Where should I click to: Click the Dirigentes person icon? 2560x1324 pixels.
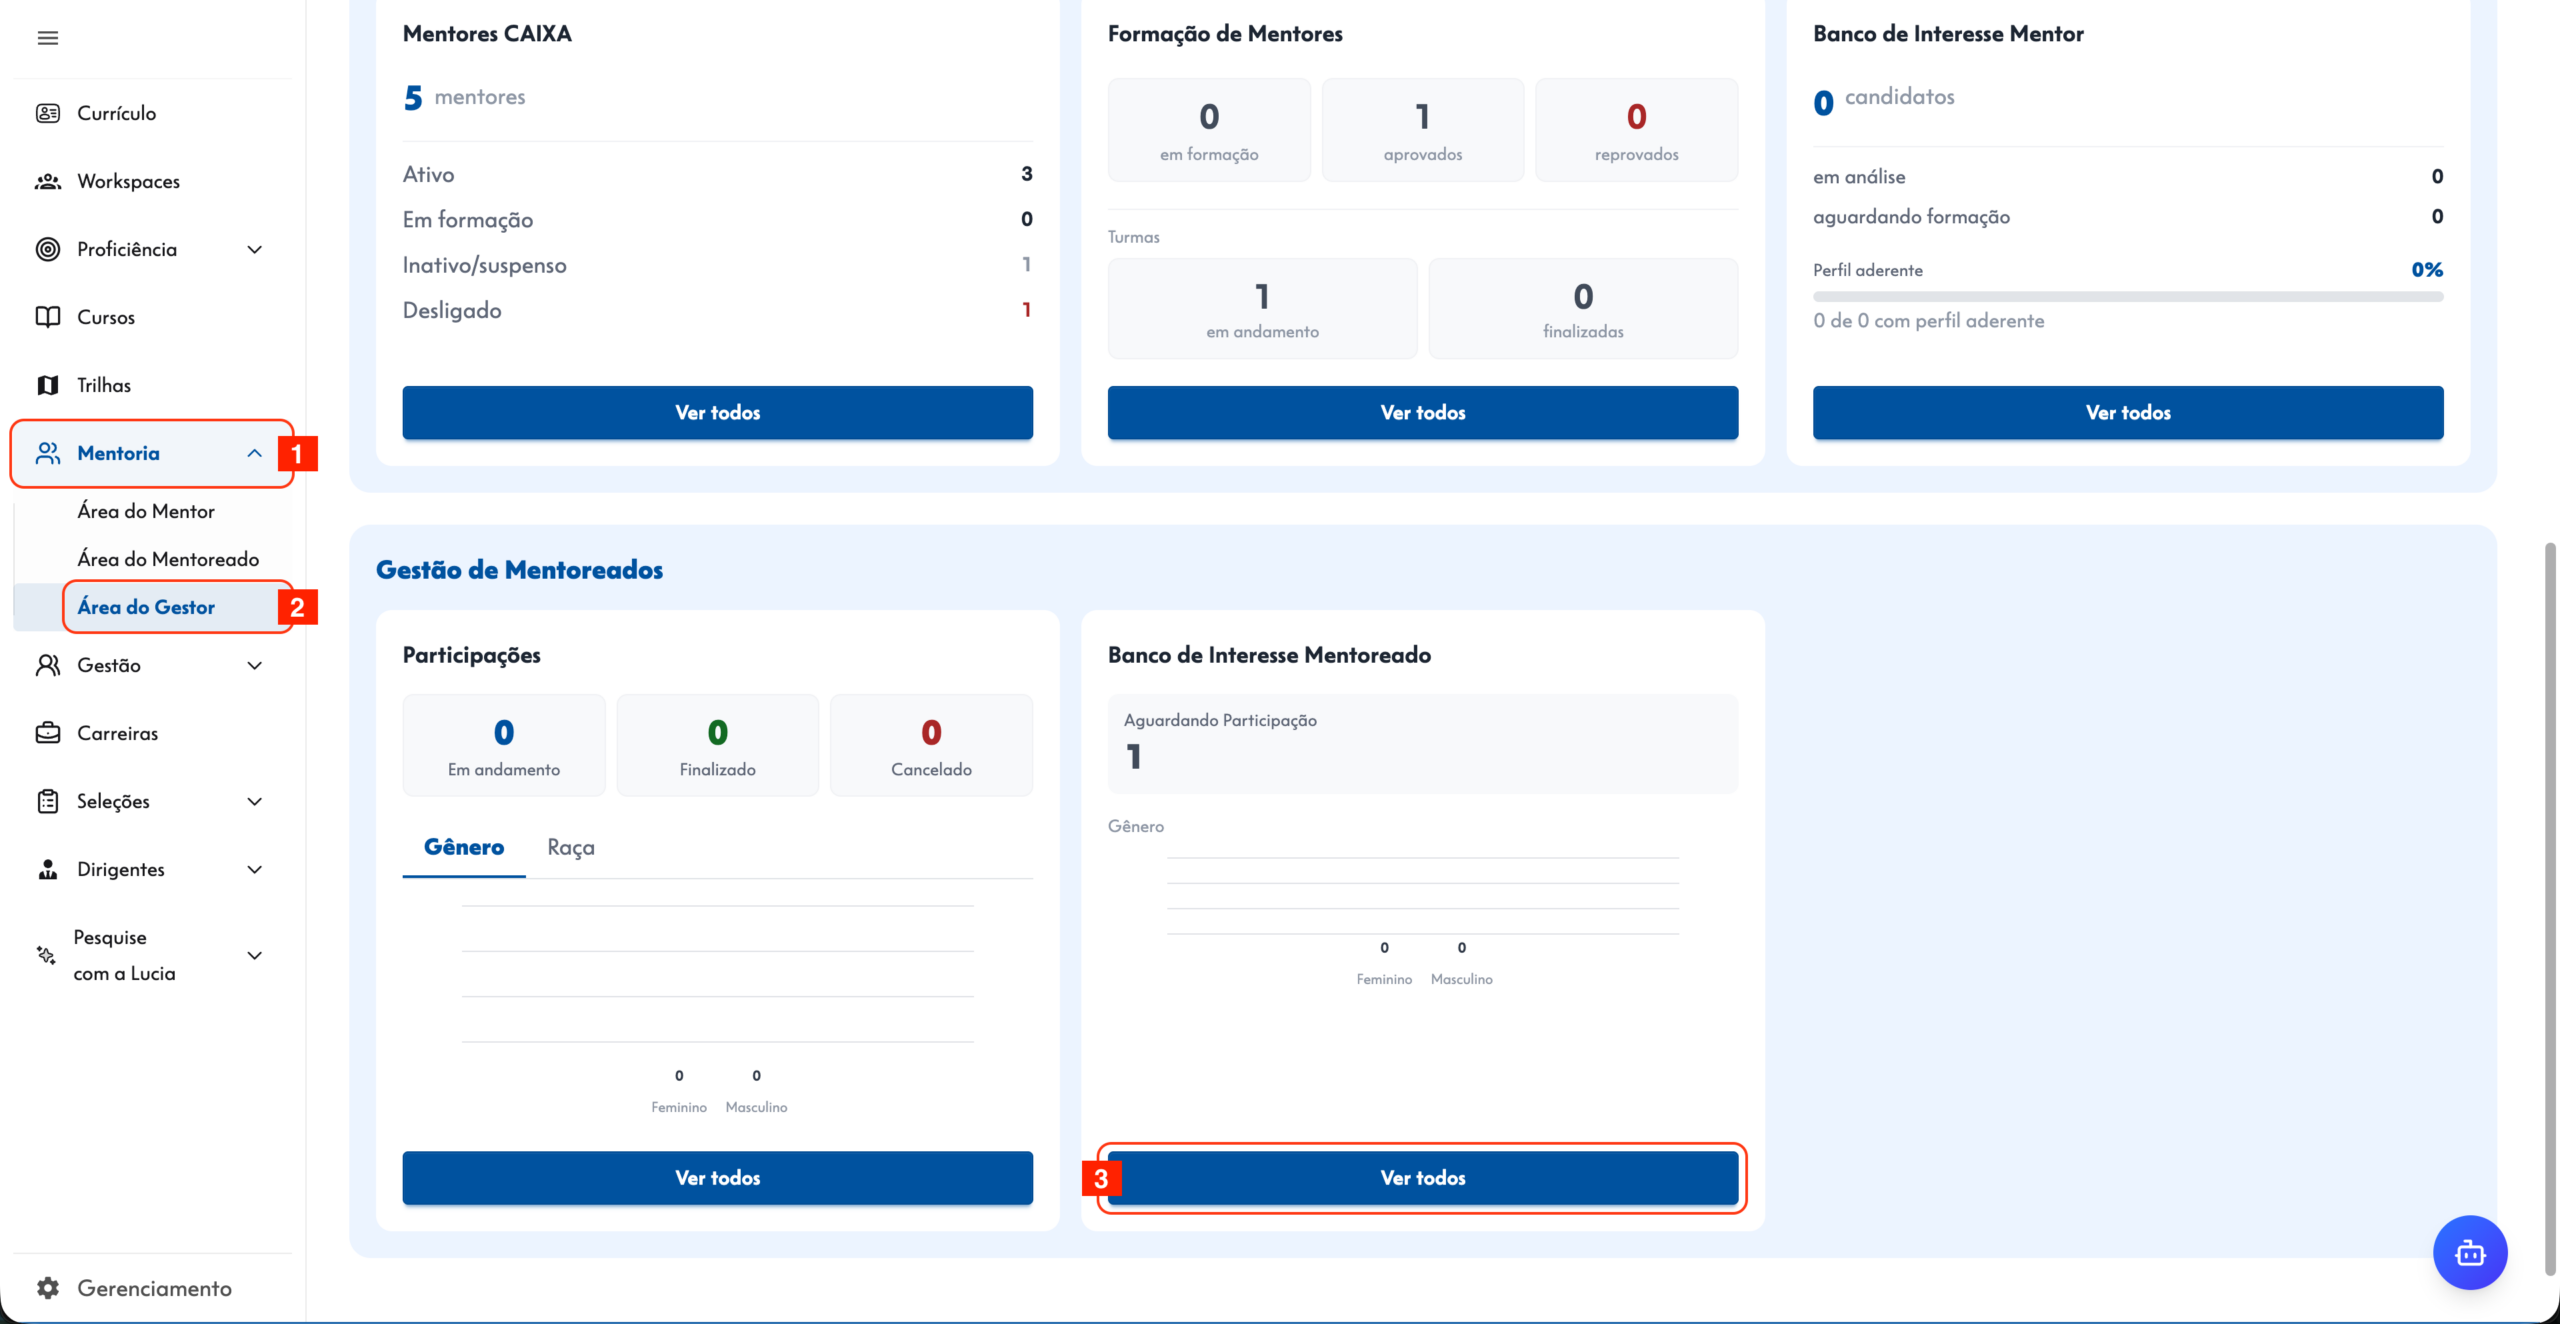pos(47,869)
